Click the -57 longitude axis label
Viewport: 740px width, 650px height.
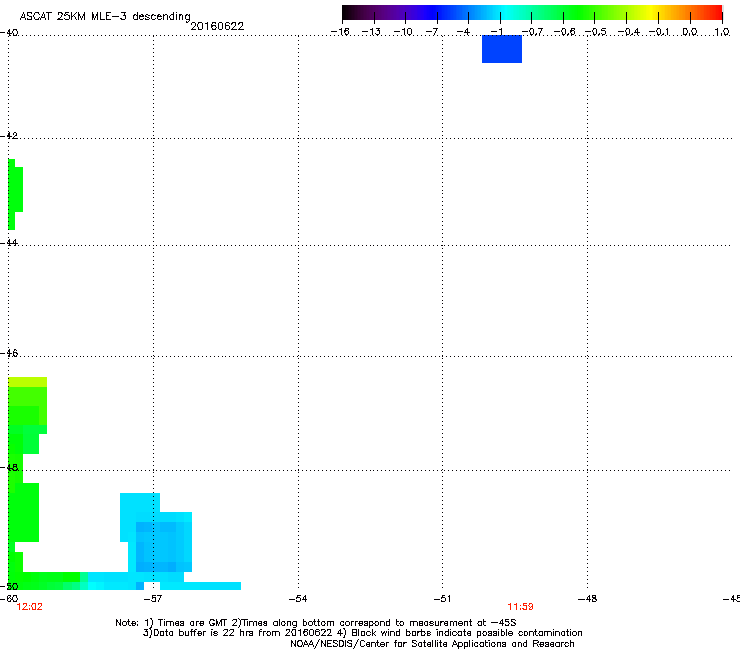coord(153,599)
